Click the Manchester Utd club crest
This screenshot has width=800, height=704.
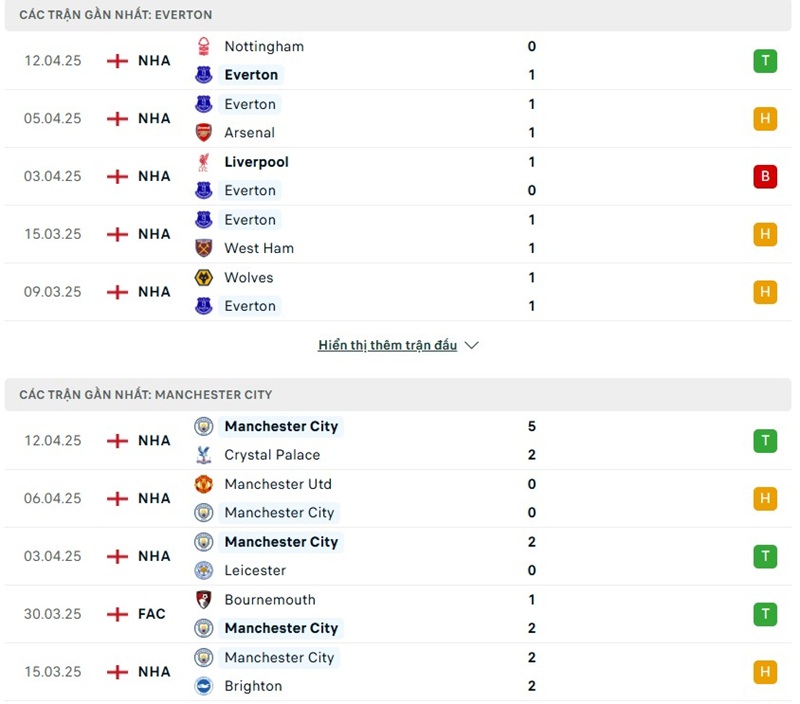click(x=204, y=484)
